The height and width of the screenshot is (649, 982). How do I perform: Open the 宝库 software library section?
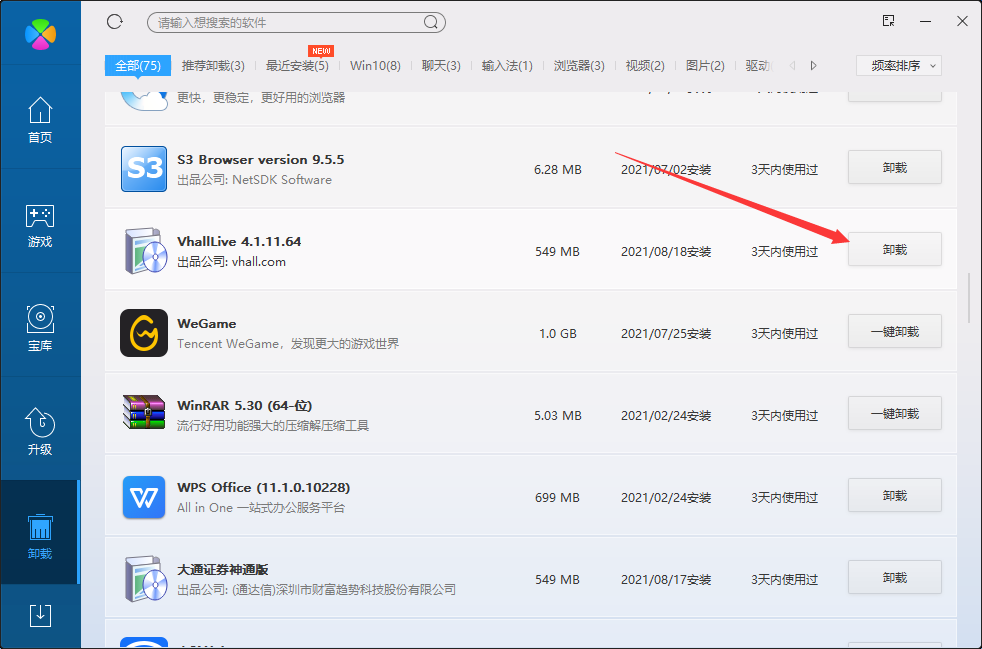pos(40,328)
